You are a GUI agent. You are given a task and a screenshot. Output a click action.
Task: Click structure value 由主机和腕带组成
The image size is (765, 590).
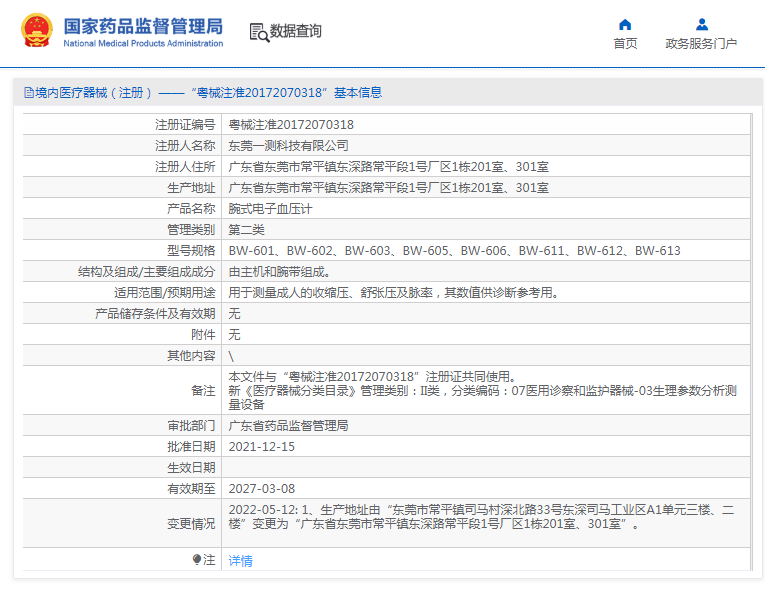[x=279, y=272]
